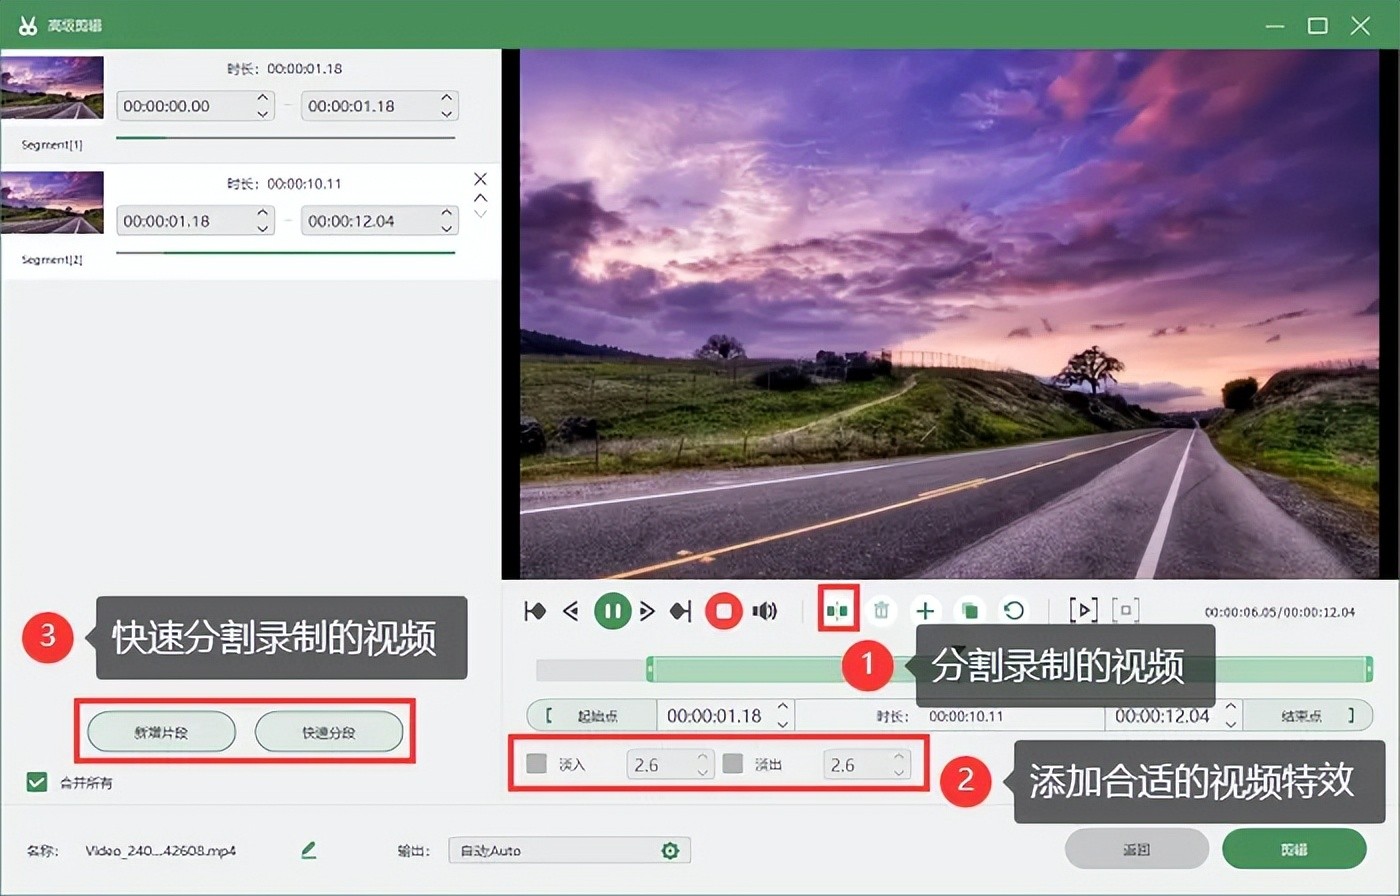1400x896 pixels.
Task: Move Segment 2 up with chevron arrow
Action: [x=480, y=197]
